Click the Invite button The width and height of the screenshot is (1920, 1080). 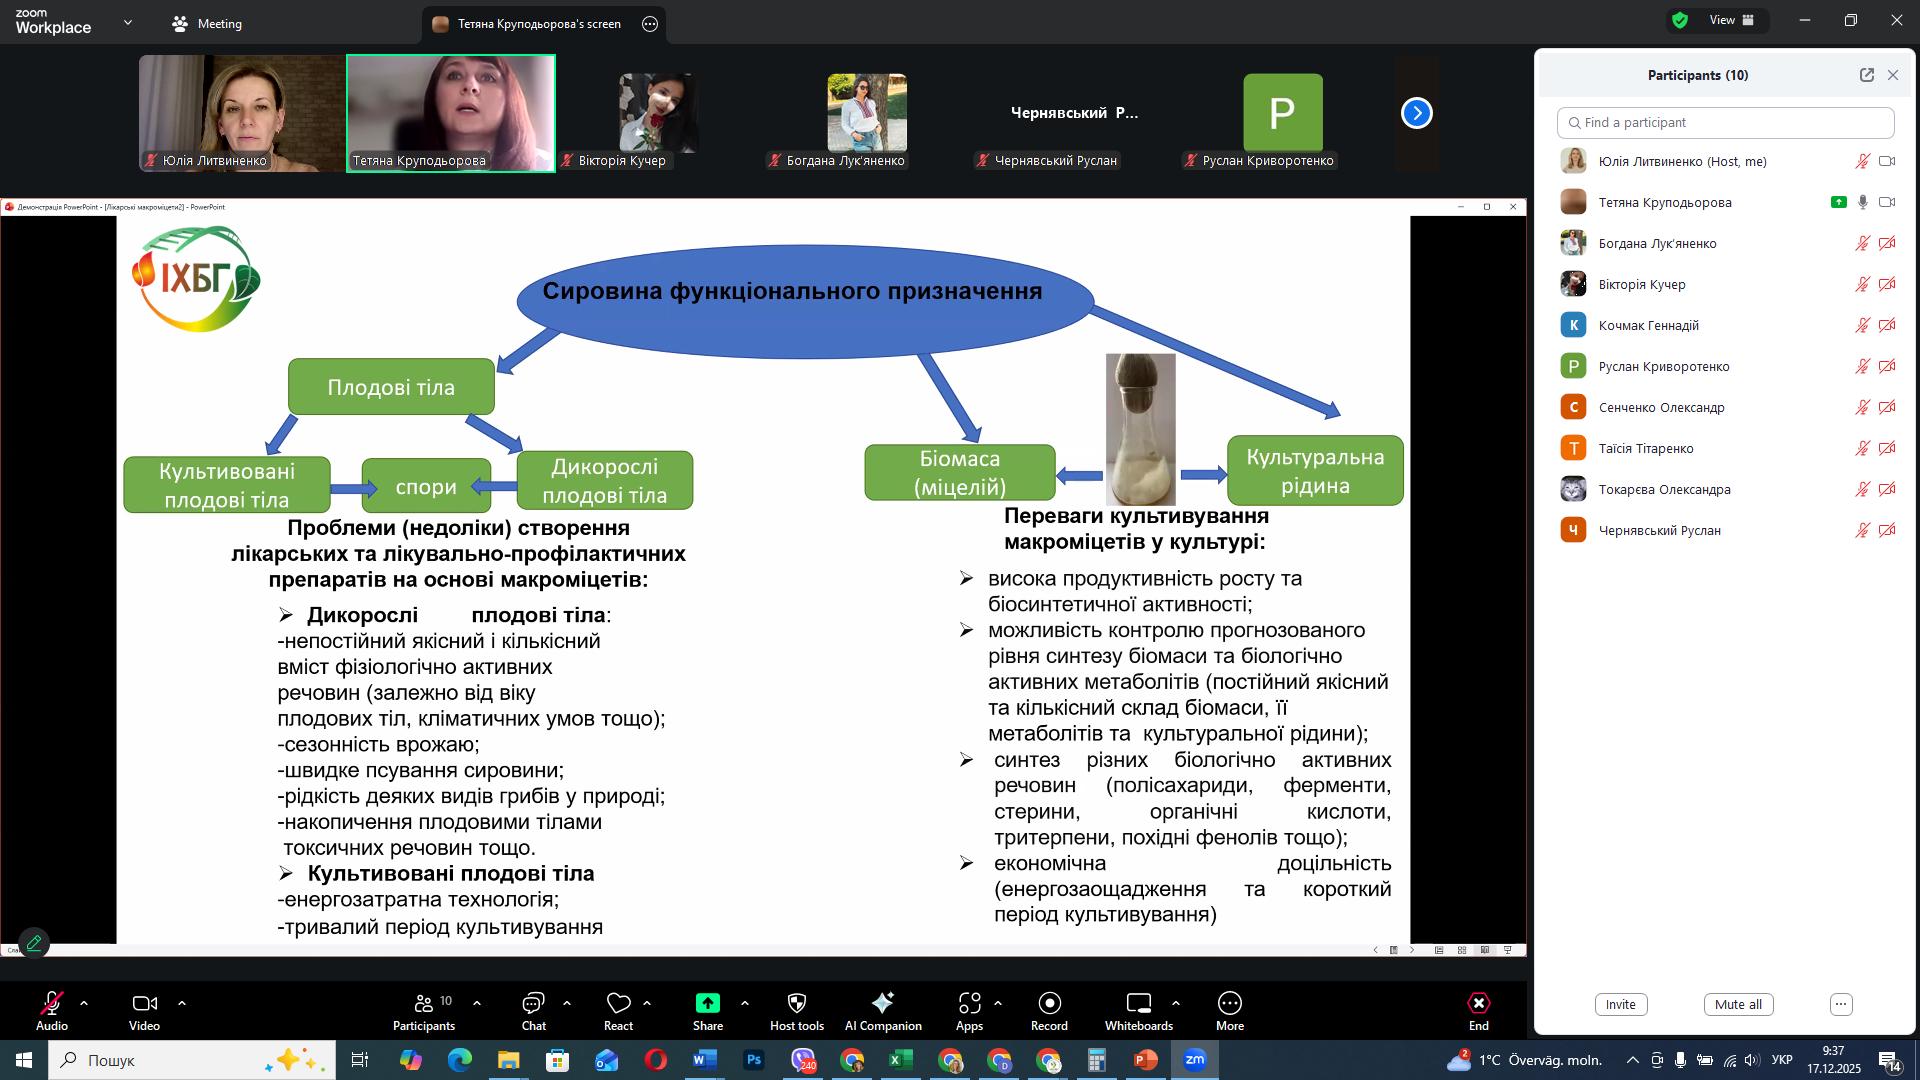(x=1620, y=1004)
